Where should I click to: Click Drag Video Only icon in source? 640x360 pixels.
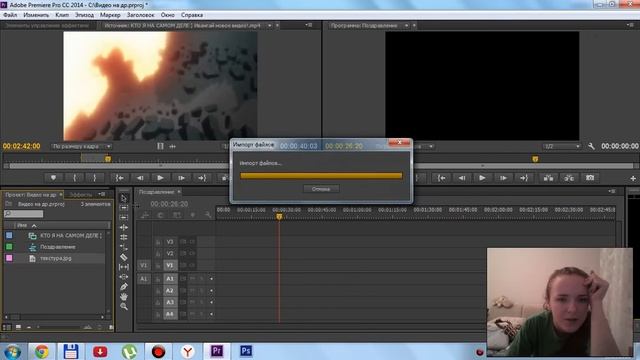pos(160,146)
